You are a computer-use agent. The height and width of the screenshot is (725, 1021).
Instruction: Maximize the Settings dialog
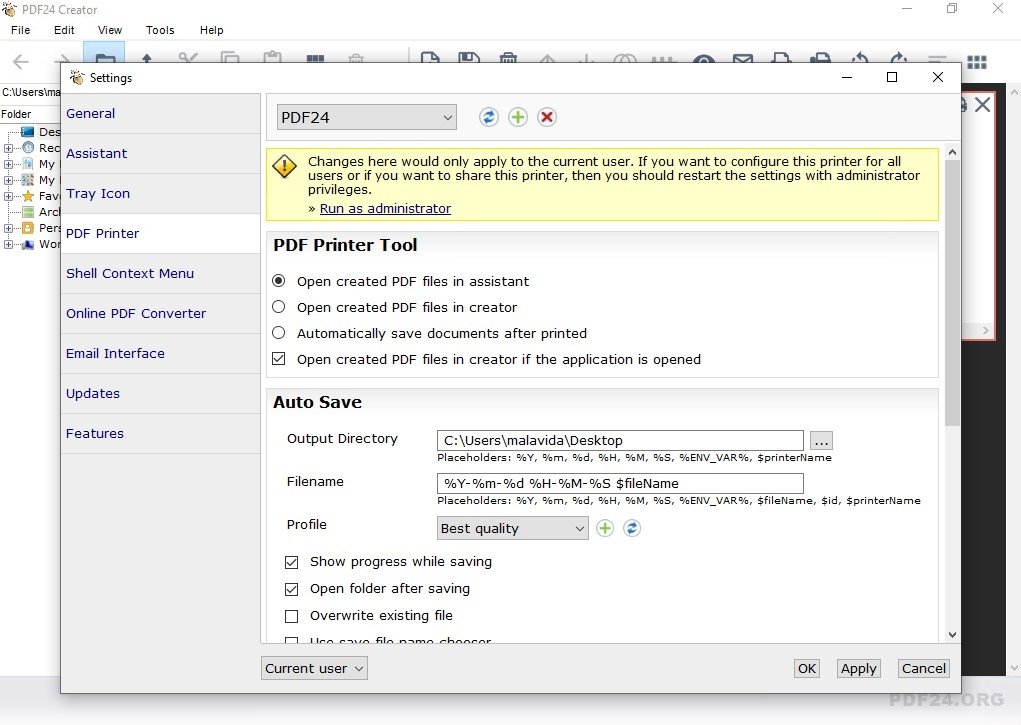coord(892,78)
